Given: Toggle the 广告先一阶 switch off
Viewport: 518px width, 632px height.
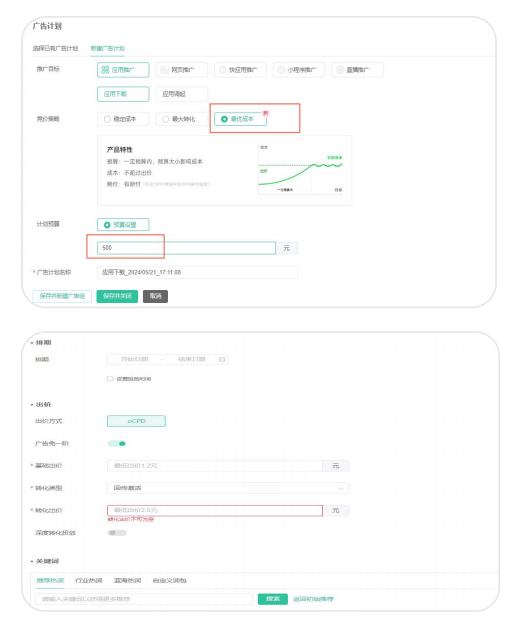Looking at the screenshot, I should pos(117,443).
